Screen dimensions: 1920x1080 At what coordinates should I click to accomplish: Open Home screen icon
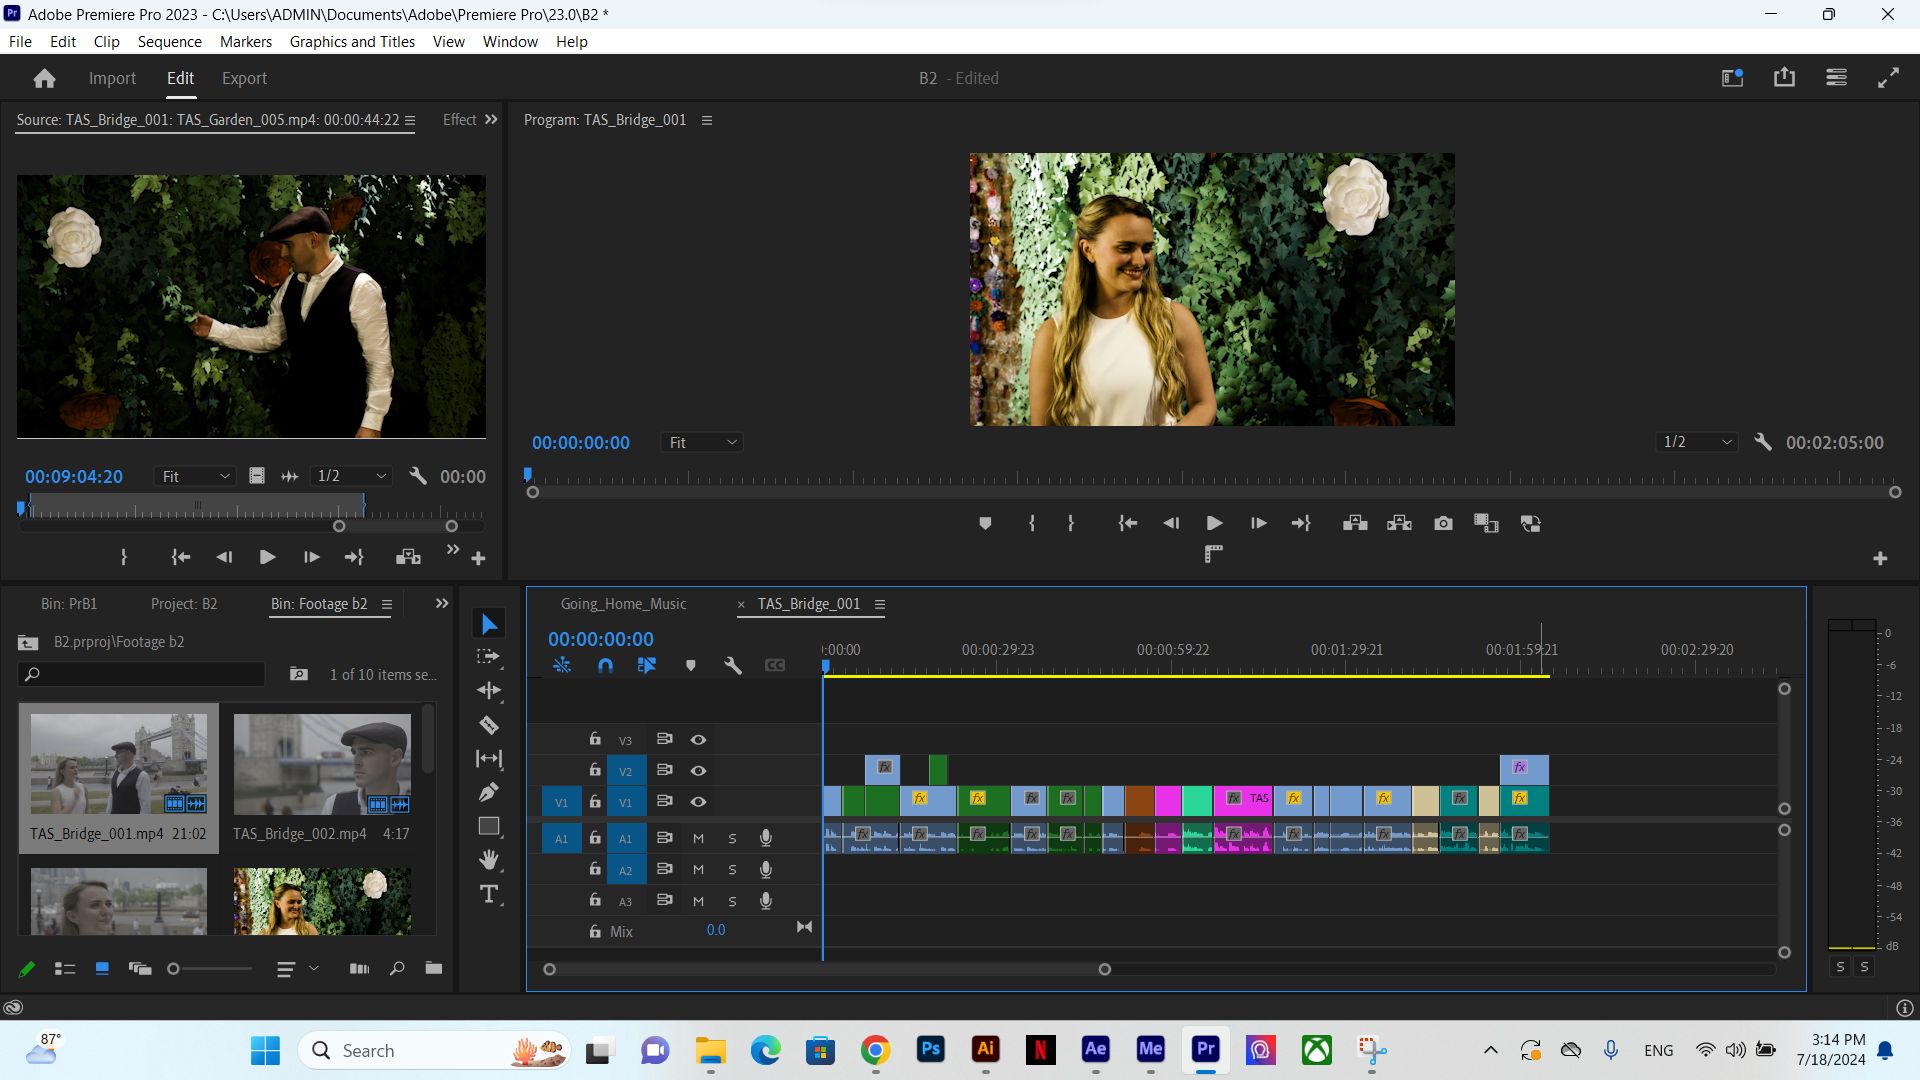pyautogui.click(x=44, y=78)
